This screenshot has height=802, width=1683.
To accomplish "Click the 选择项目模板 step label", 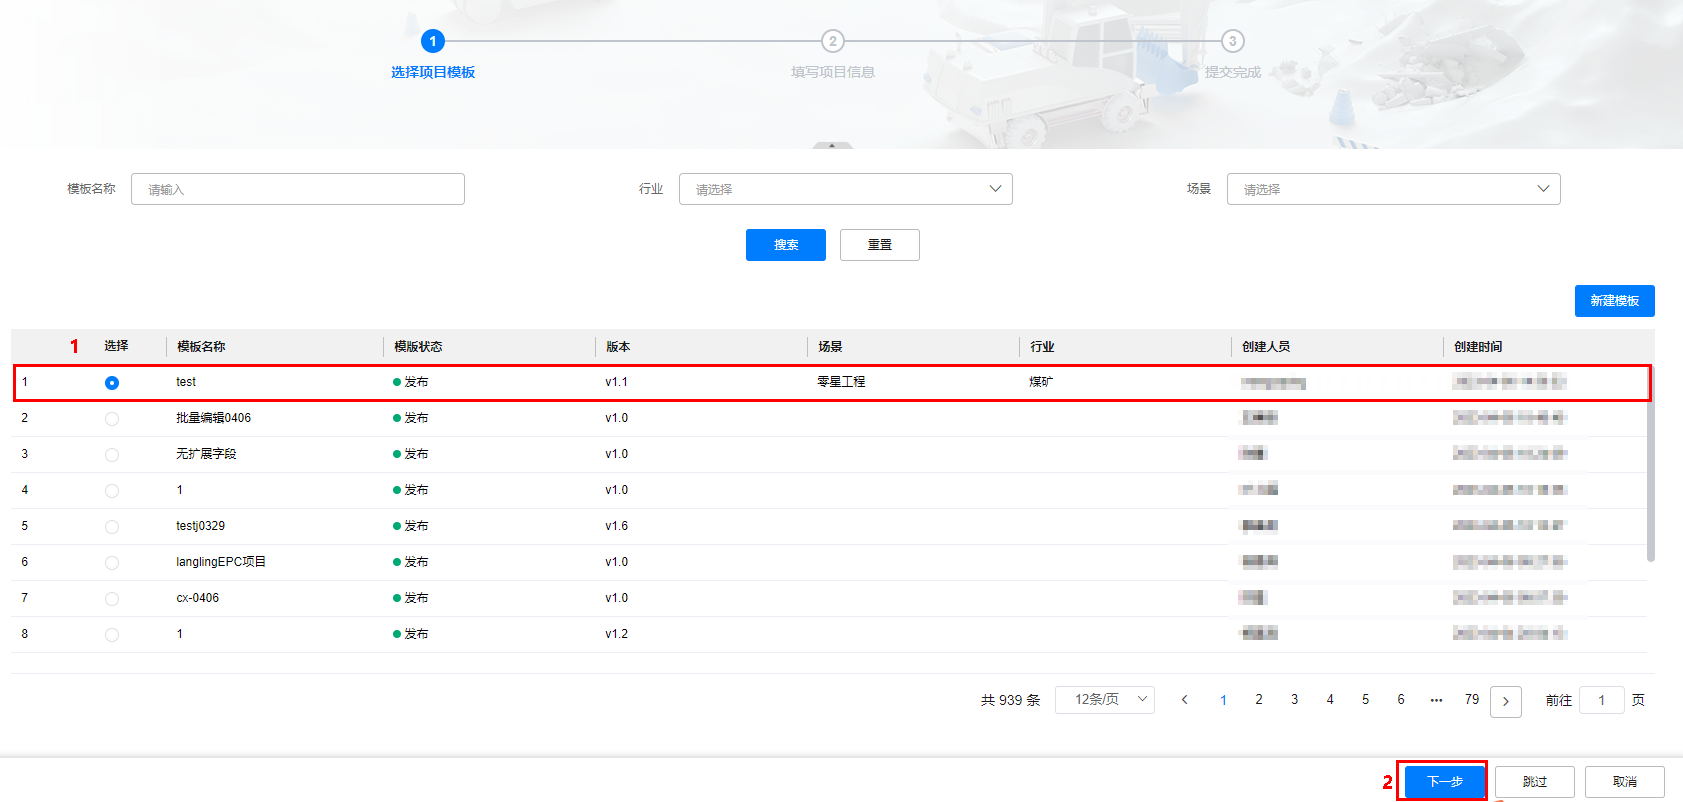I will (x=433, y=72).
